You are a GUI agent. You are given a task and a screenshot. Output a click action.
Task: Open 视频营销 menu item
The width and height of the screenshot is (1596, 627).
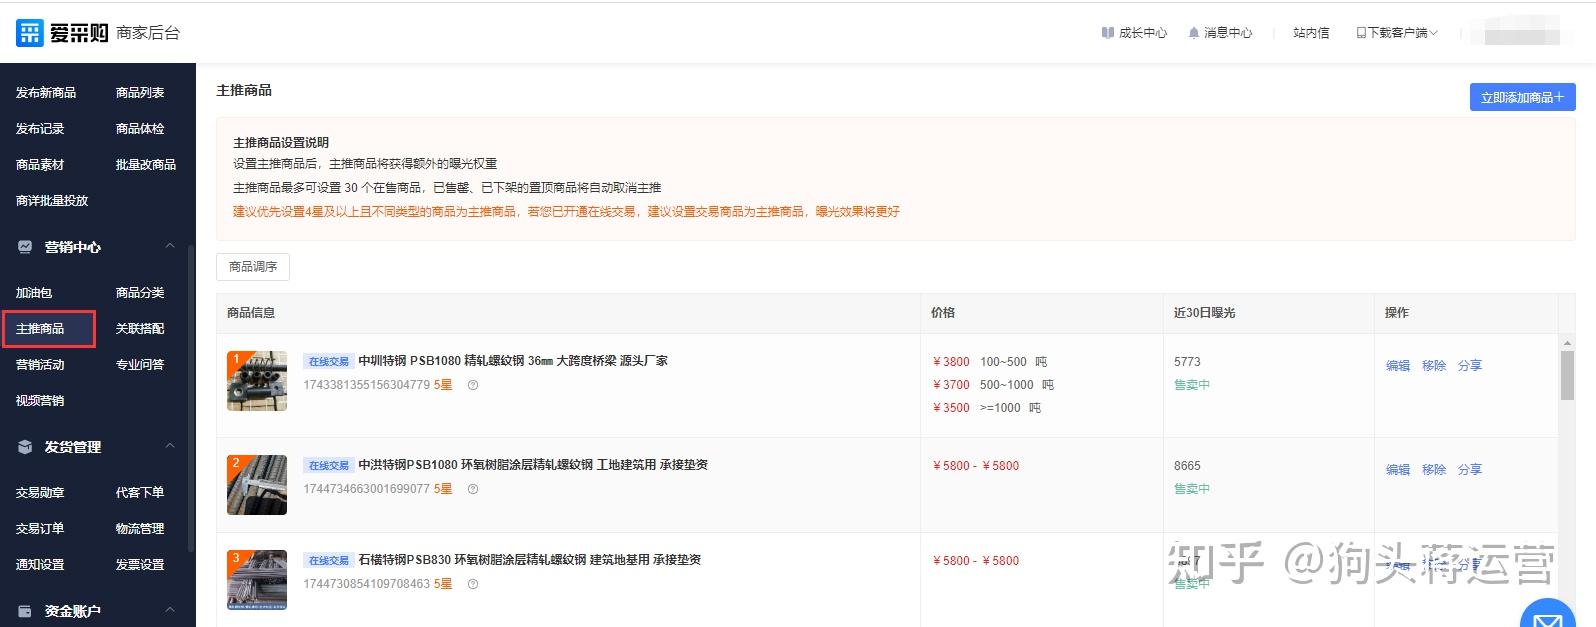click(x=40, y=401)
